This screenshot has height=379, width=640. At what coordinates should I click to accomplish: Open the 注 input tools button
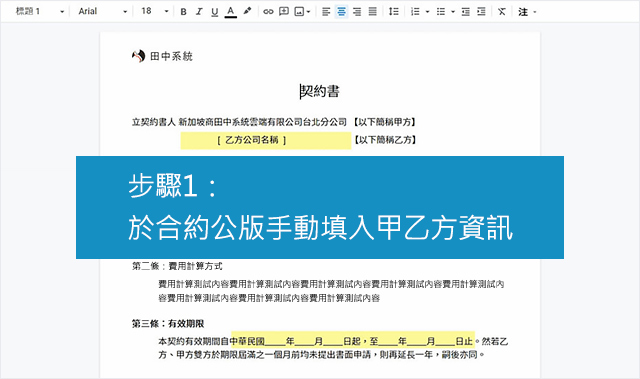[x=523, y=12]
